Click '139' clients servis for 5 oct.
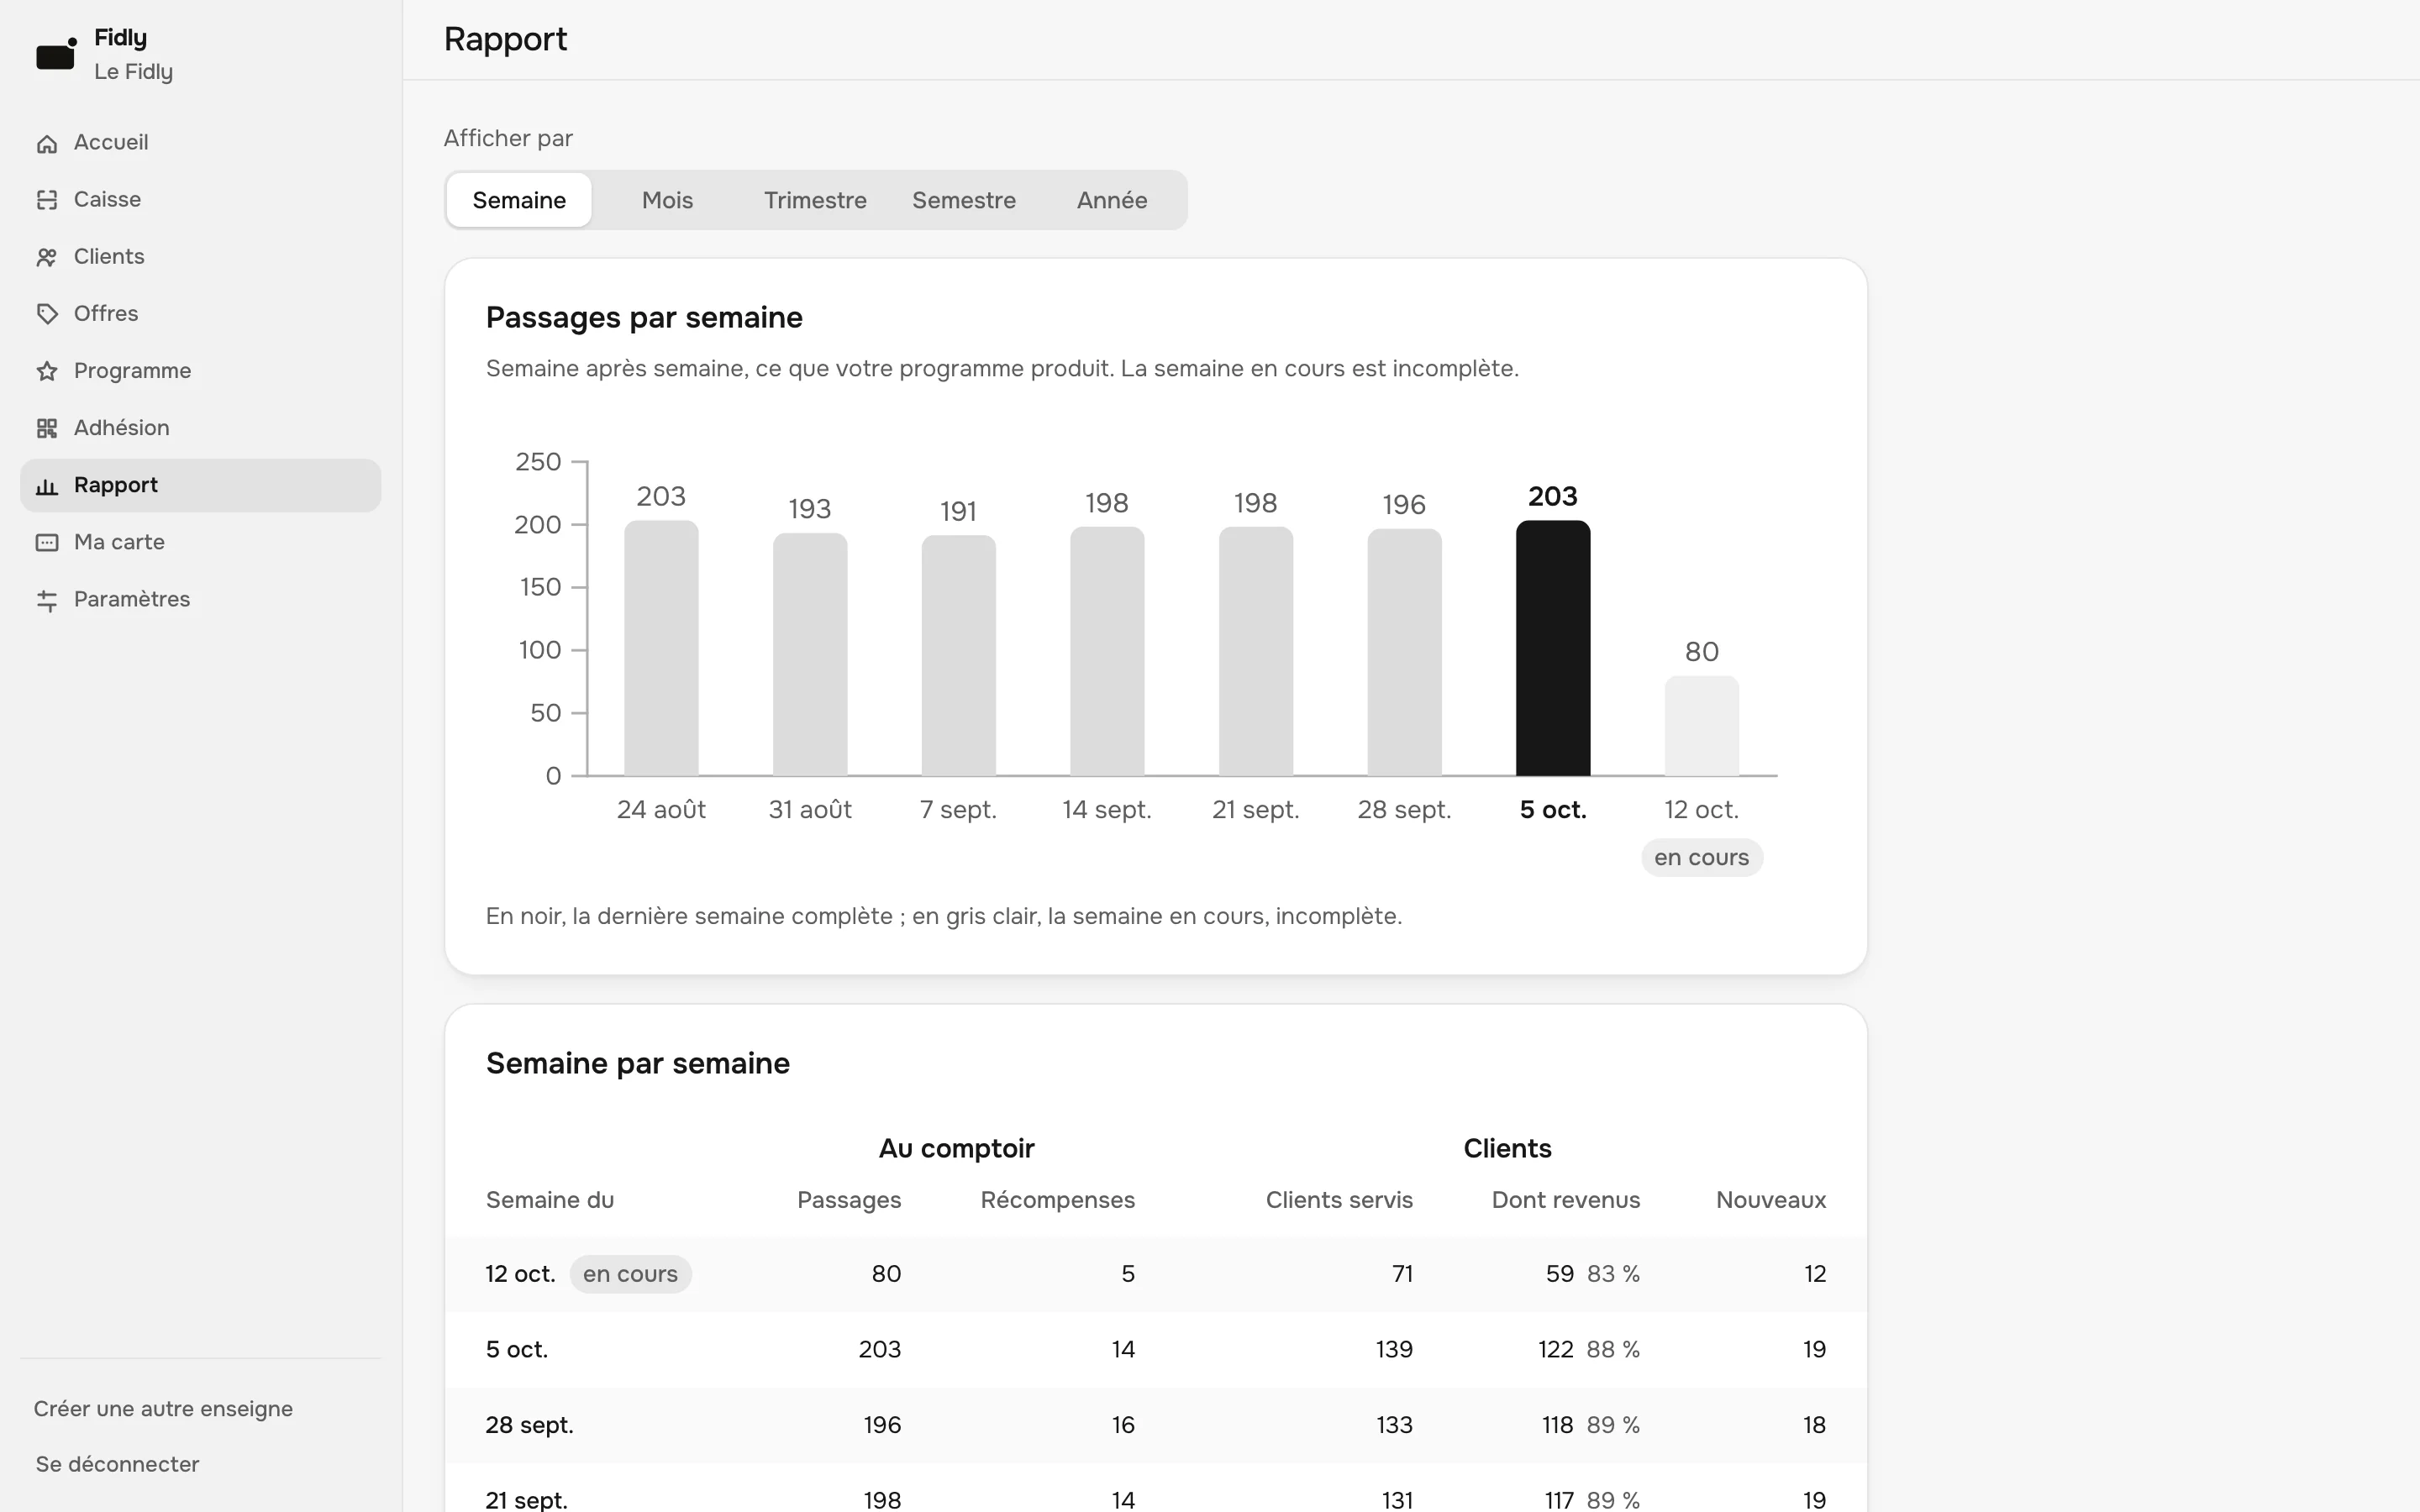 pos(1394,1350)
